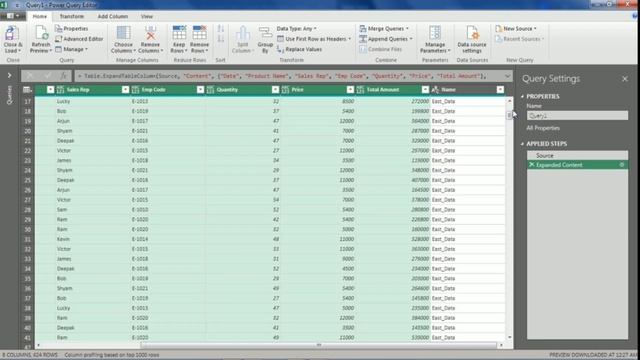Click the data type icon of Name column
This screenshot has height=360, width=640.
point(435,89)
